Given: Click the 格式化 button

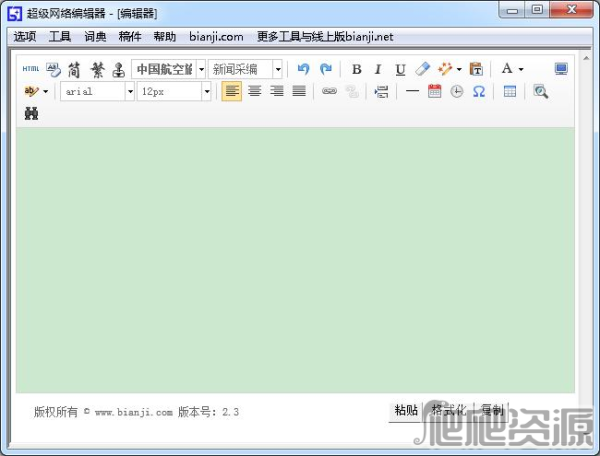Looking at the screenshot, I should 448,410.
